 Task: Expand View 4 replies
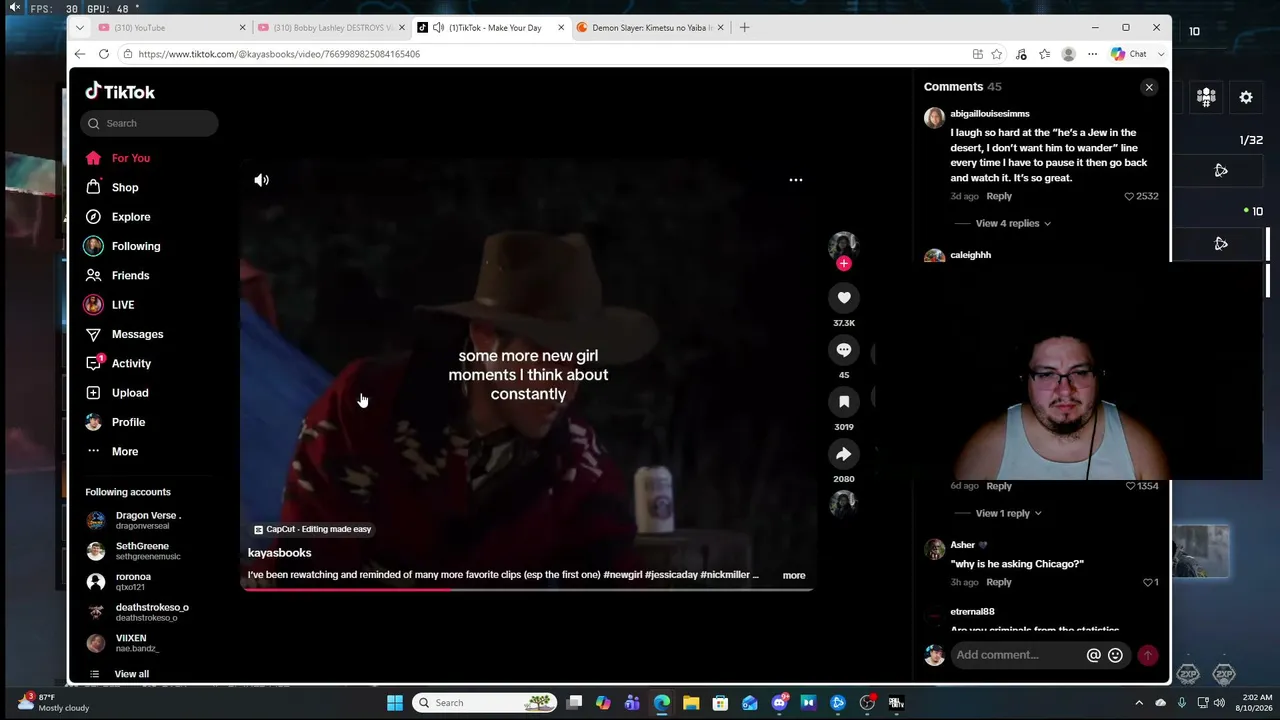[x=1013, y=223]
